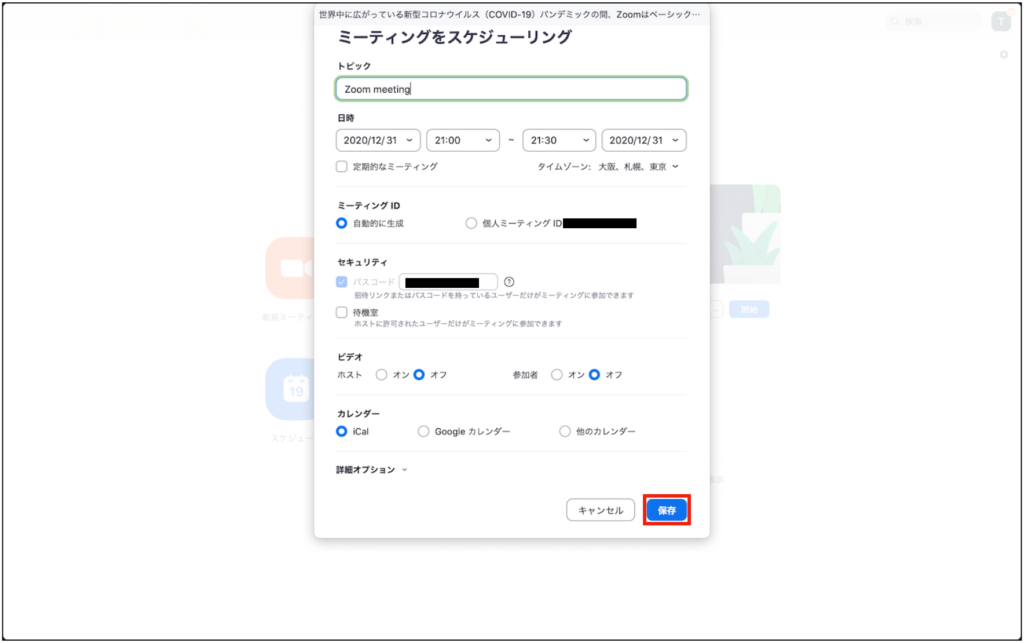Open the 21:00 start time dropdown
The width and height of the screenshot is (1024, 643).
[463, 141]
